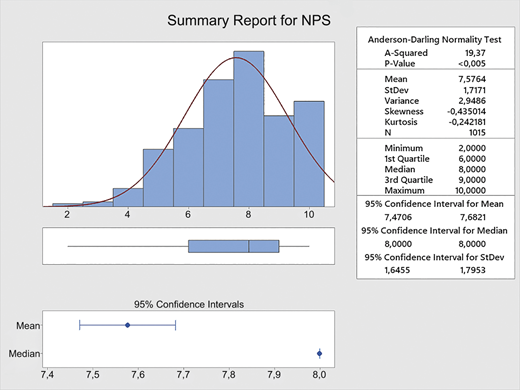520x390 pixels.
Task: Click the Kurtosis value -0,242181
Action: (x=467, y=122)
